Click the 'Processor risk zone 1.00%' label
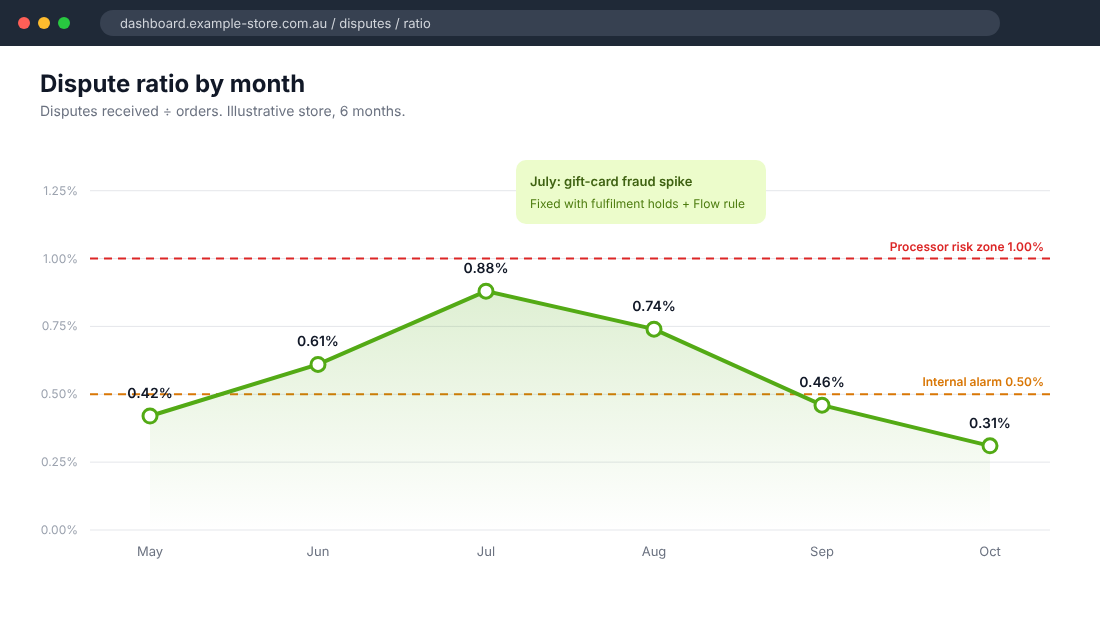 [x=966, y=247]
